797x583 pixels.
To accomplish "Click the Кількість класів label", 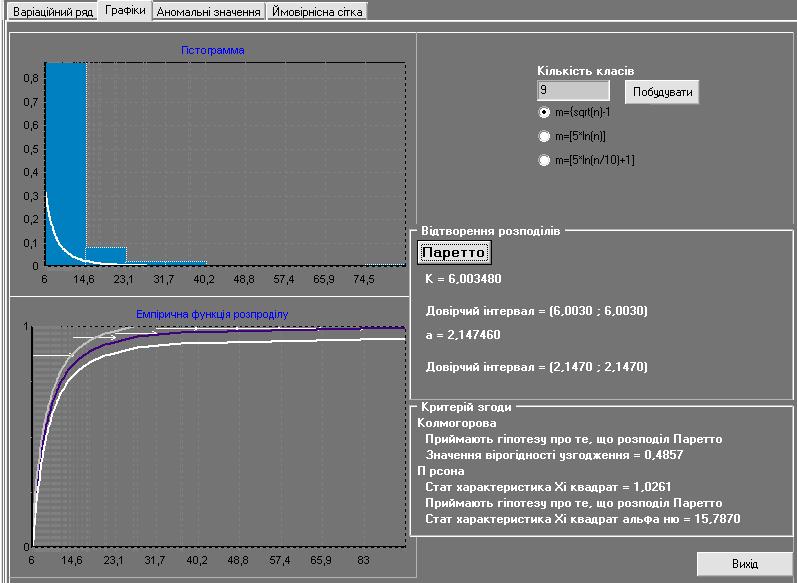I will click(586, 71).
